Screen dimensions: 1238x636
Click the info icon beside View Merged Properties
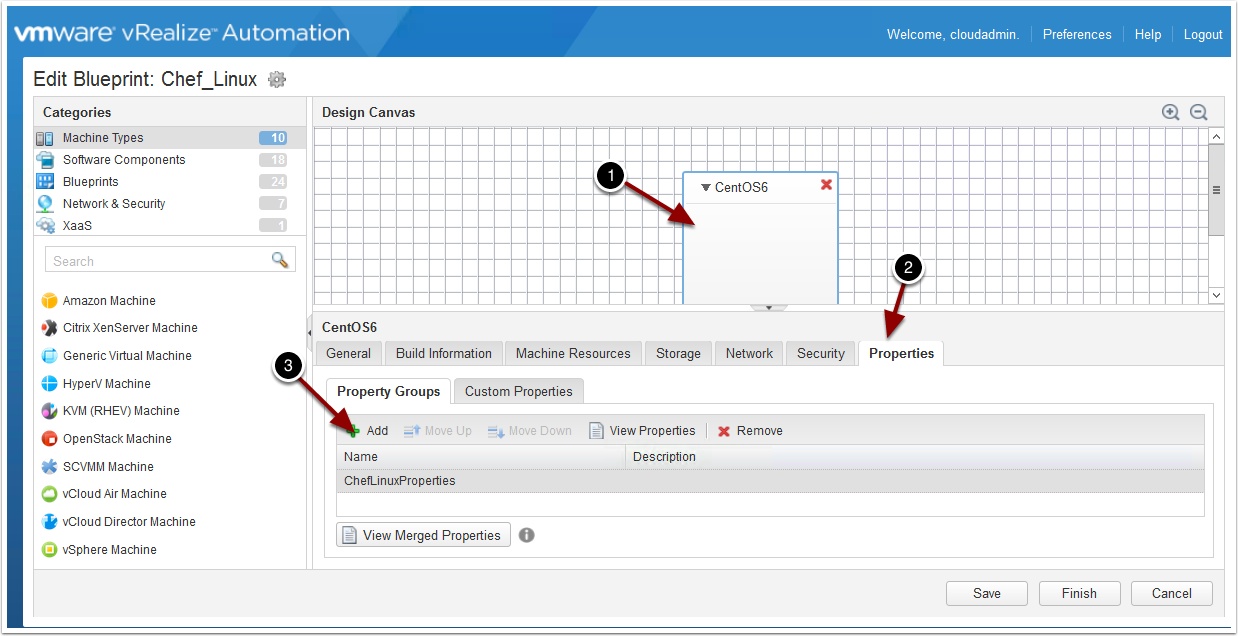(527, 535)
